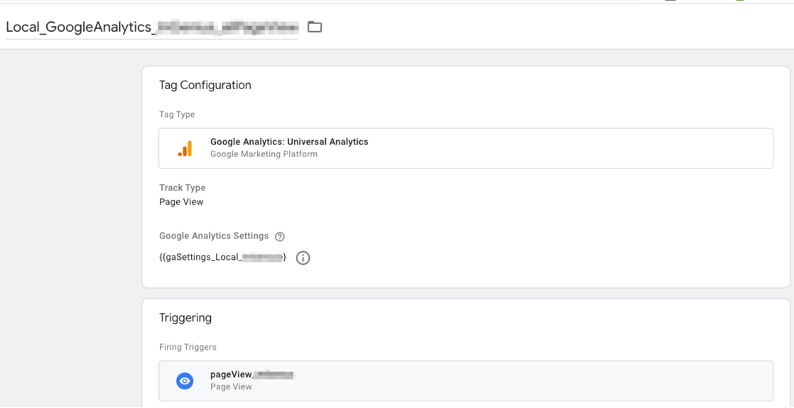Open the Triggering section heading

click(185, 318)
